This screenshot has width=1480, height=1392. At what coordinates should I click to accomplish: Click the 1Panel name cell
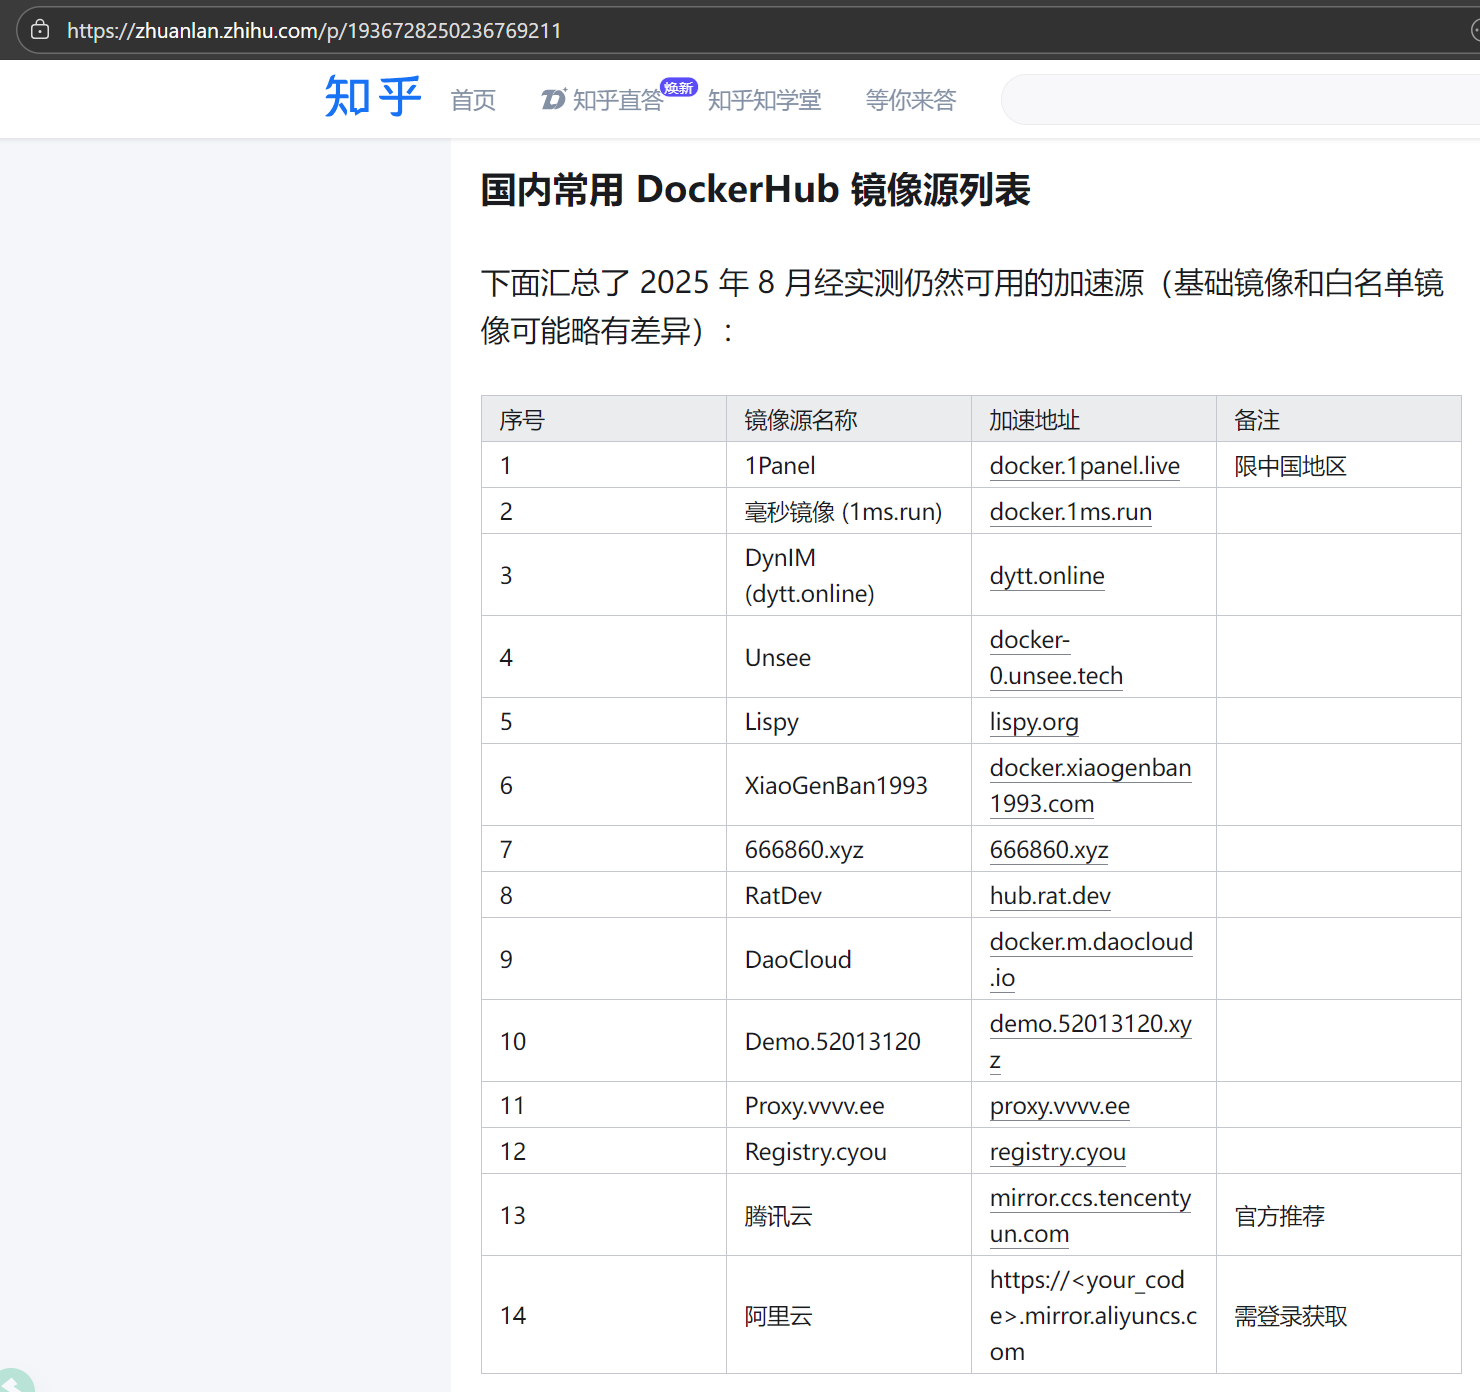pos(849,466)
